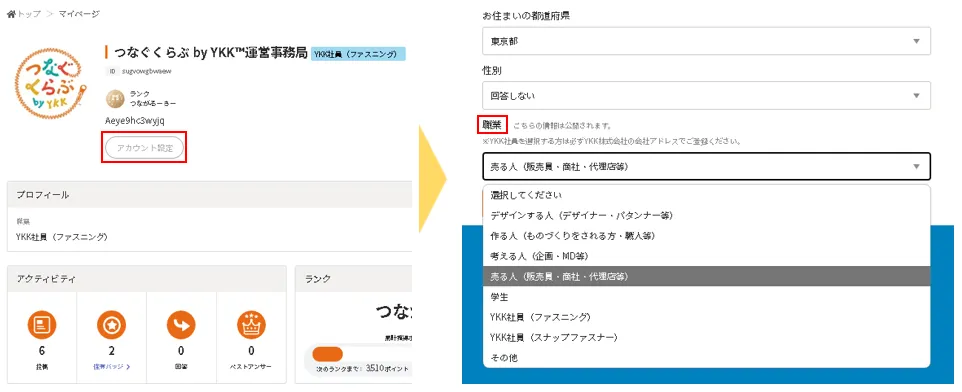The height and width of the screenshot is (392, 962).
Task: Click the ベストアンサー crown icon
Action: [x=252, y=325]
